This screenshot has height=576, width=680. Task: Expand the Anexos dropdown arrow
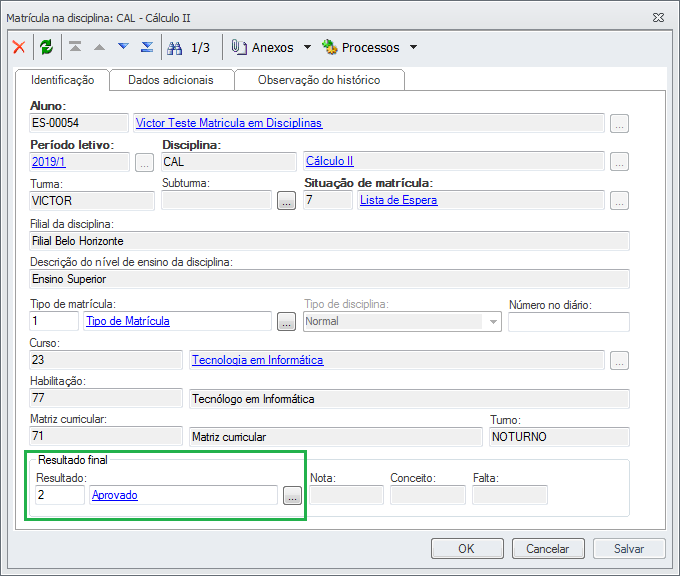[307, 47]
